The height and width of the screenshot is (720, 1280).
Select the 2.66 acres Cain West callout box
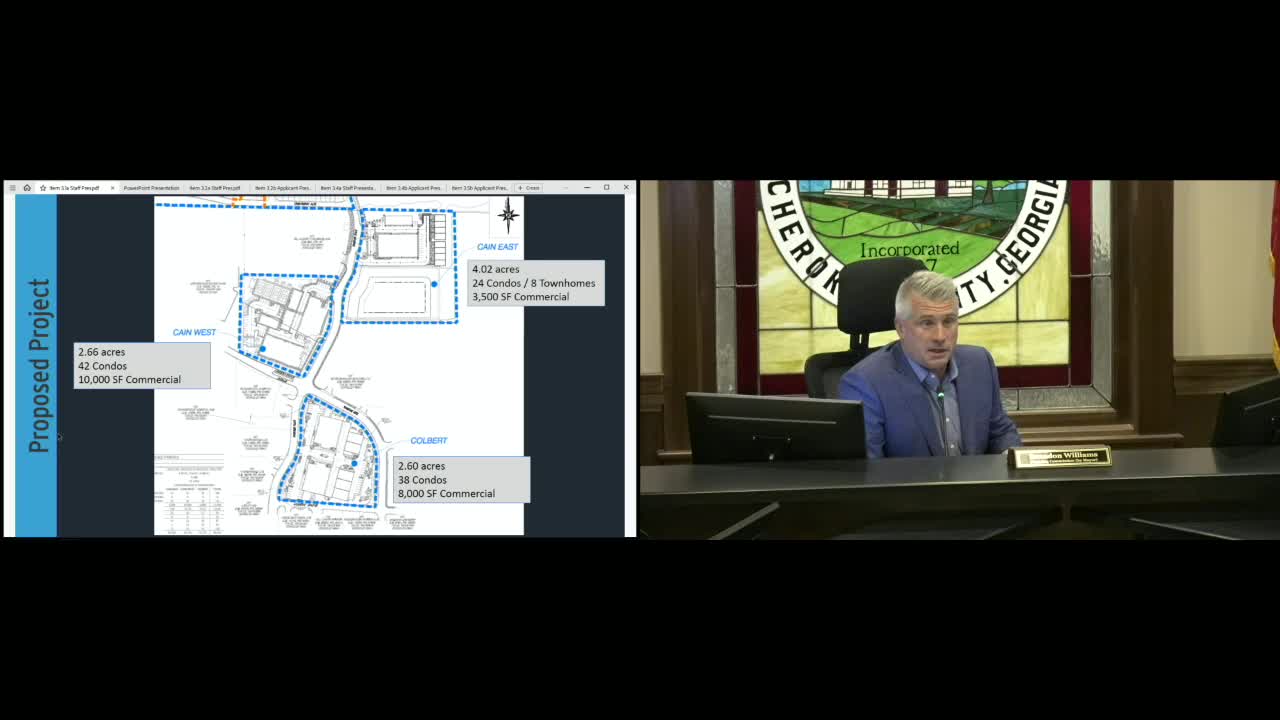pos(142,365)
